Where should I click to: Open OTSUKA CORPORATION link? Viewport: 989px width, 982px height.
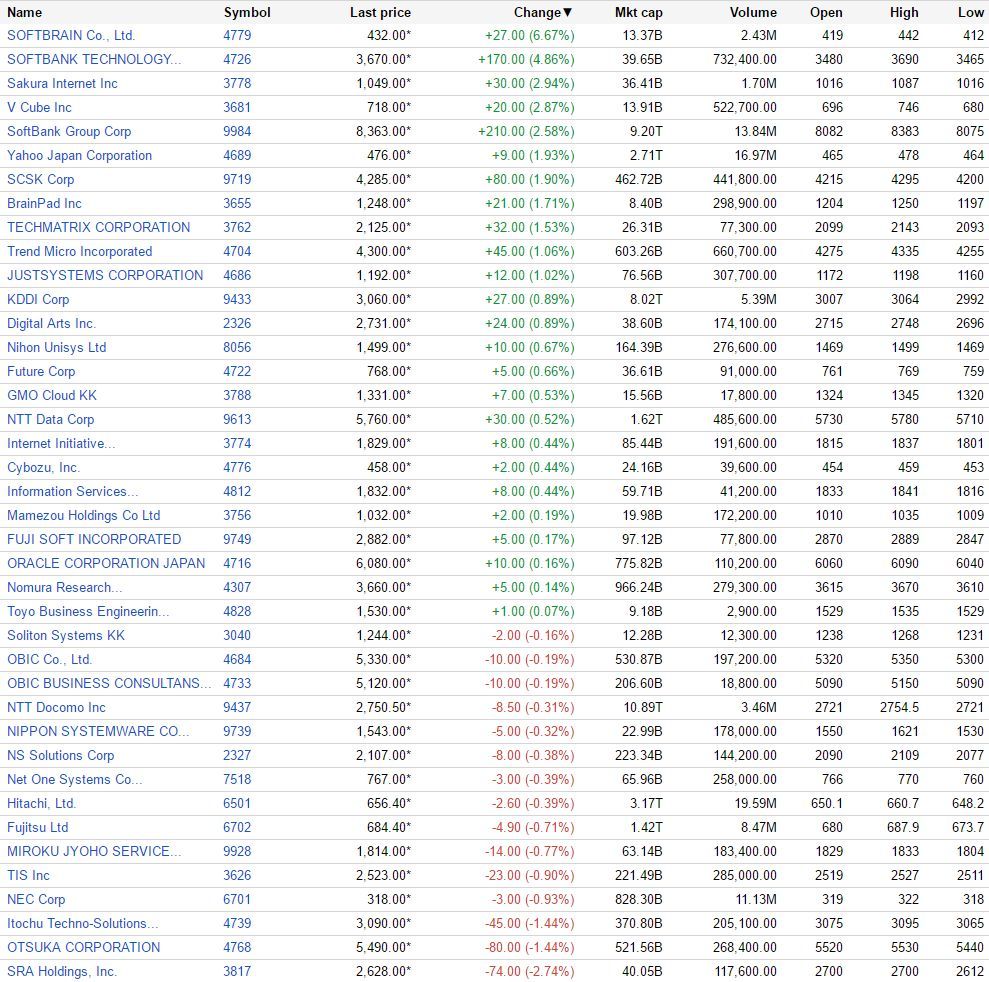pos(83,946)
